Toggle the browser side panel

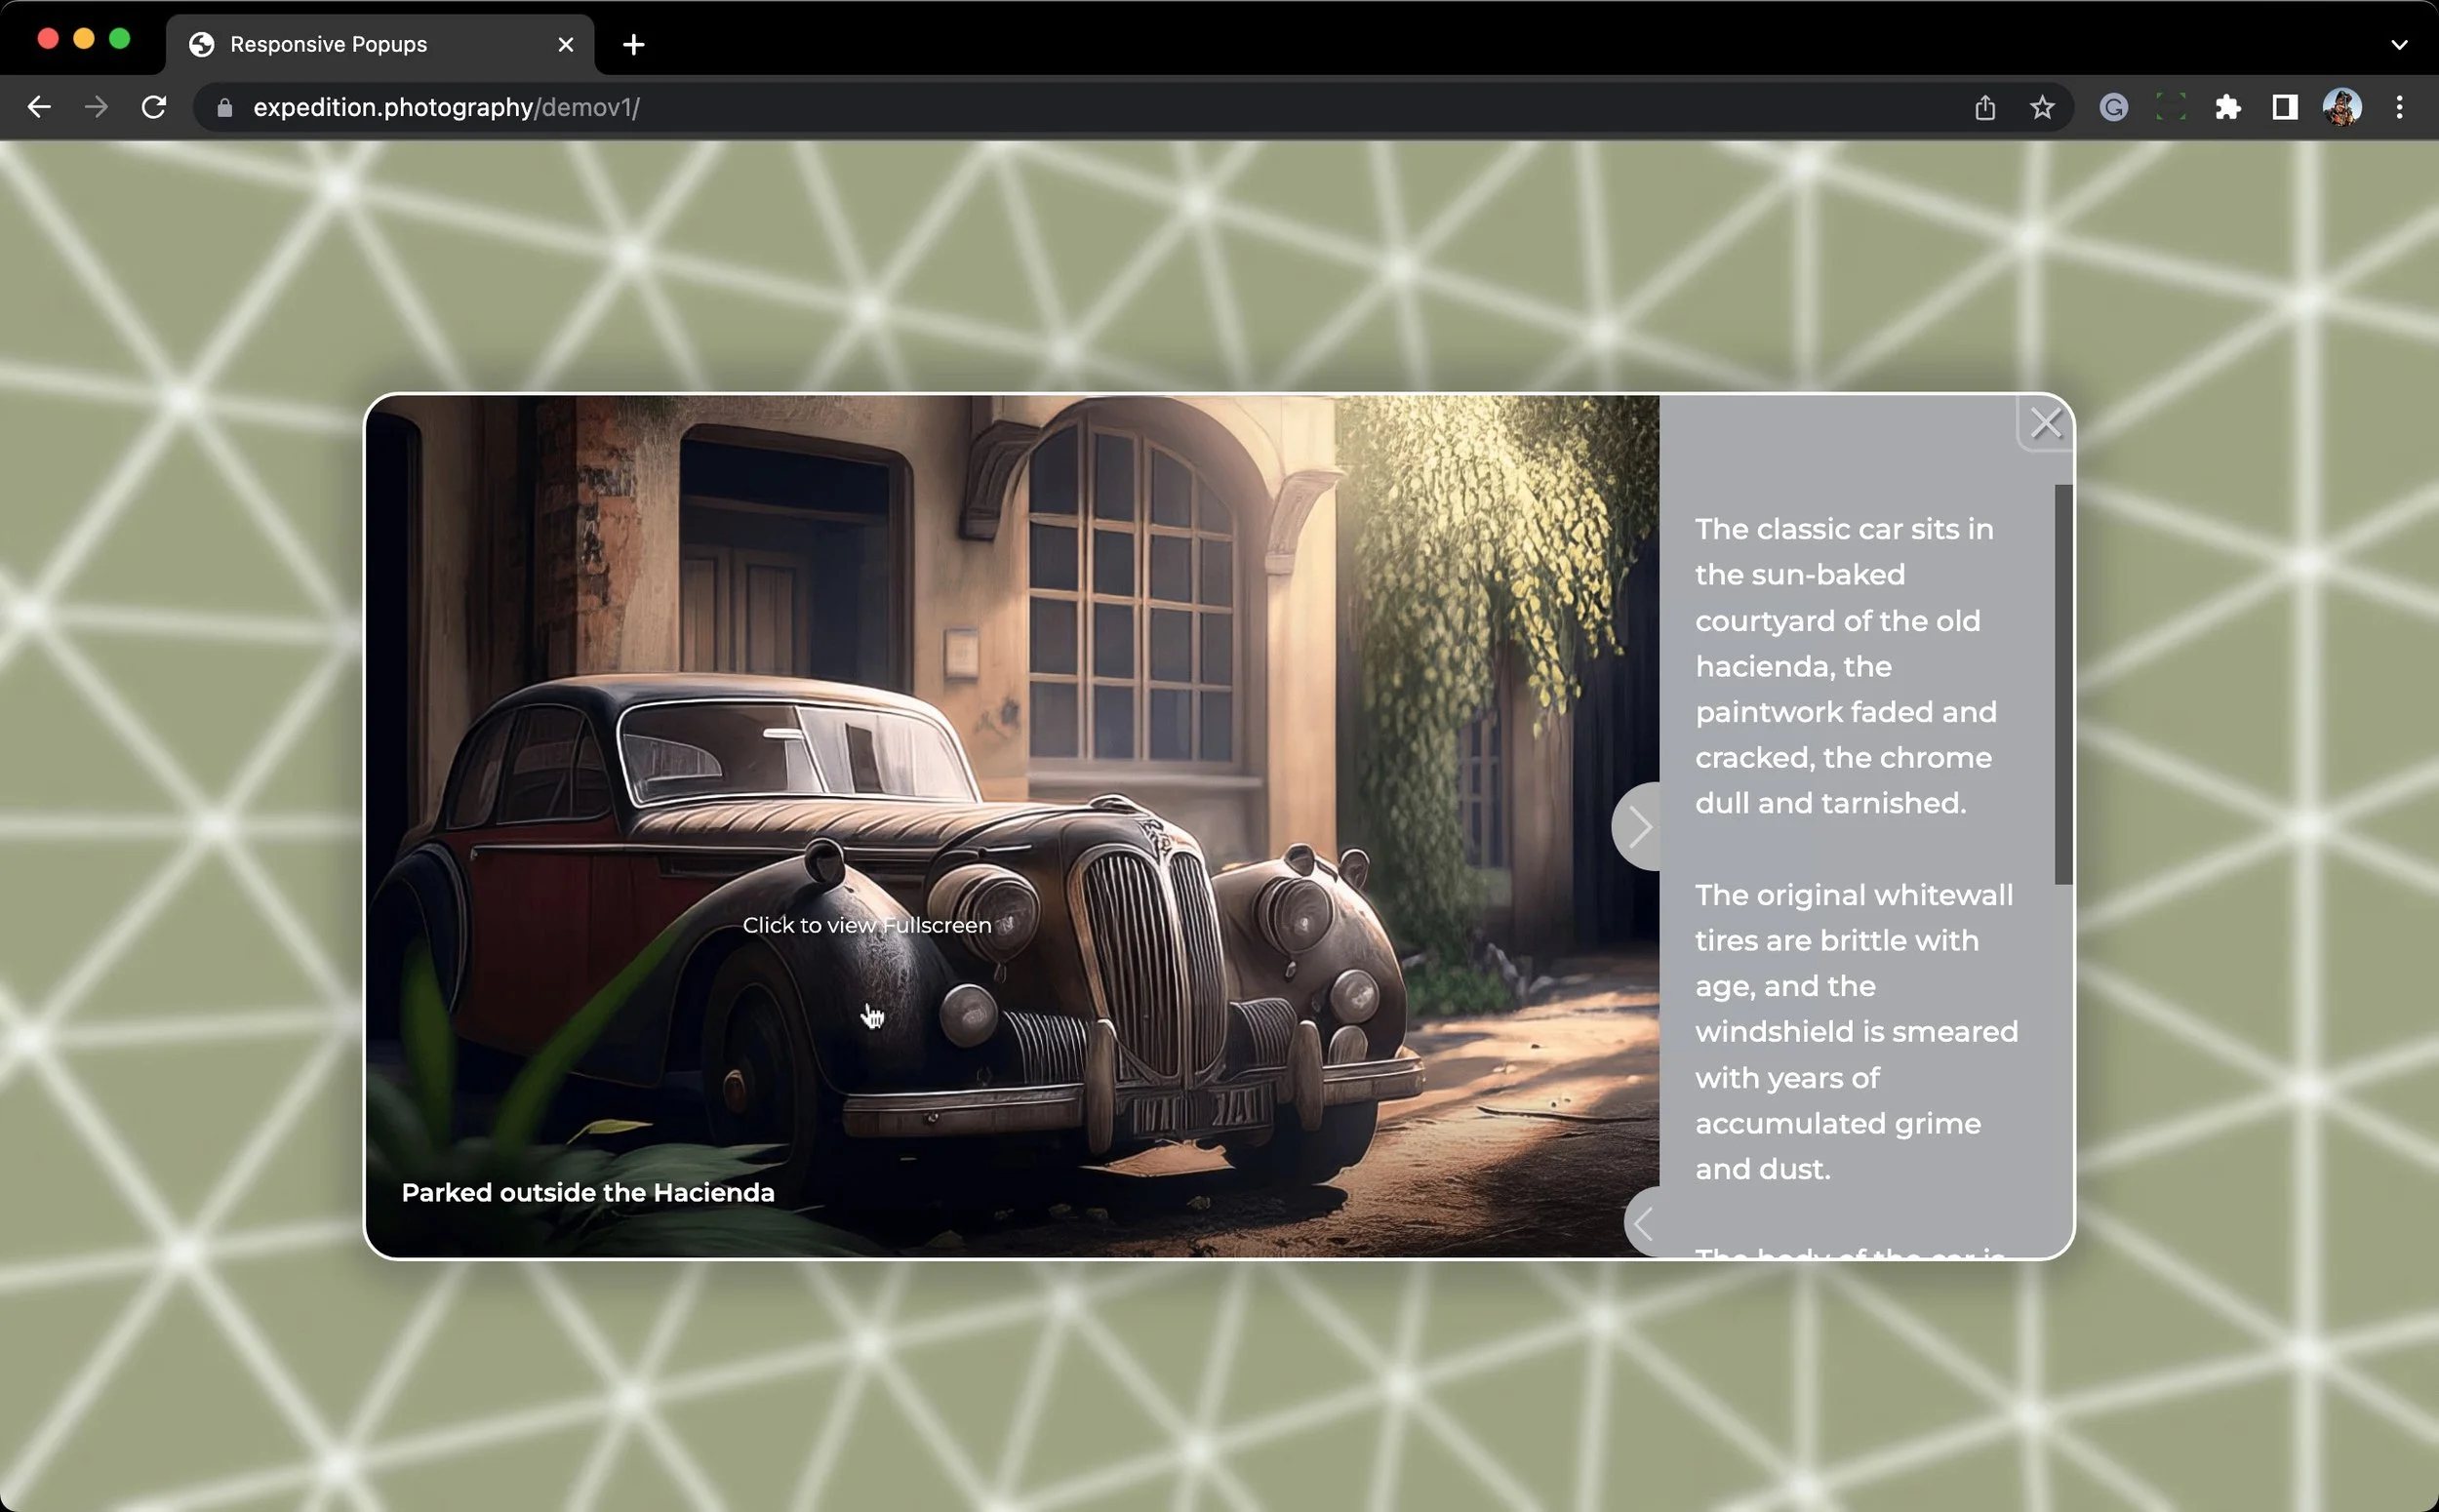2285,107
